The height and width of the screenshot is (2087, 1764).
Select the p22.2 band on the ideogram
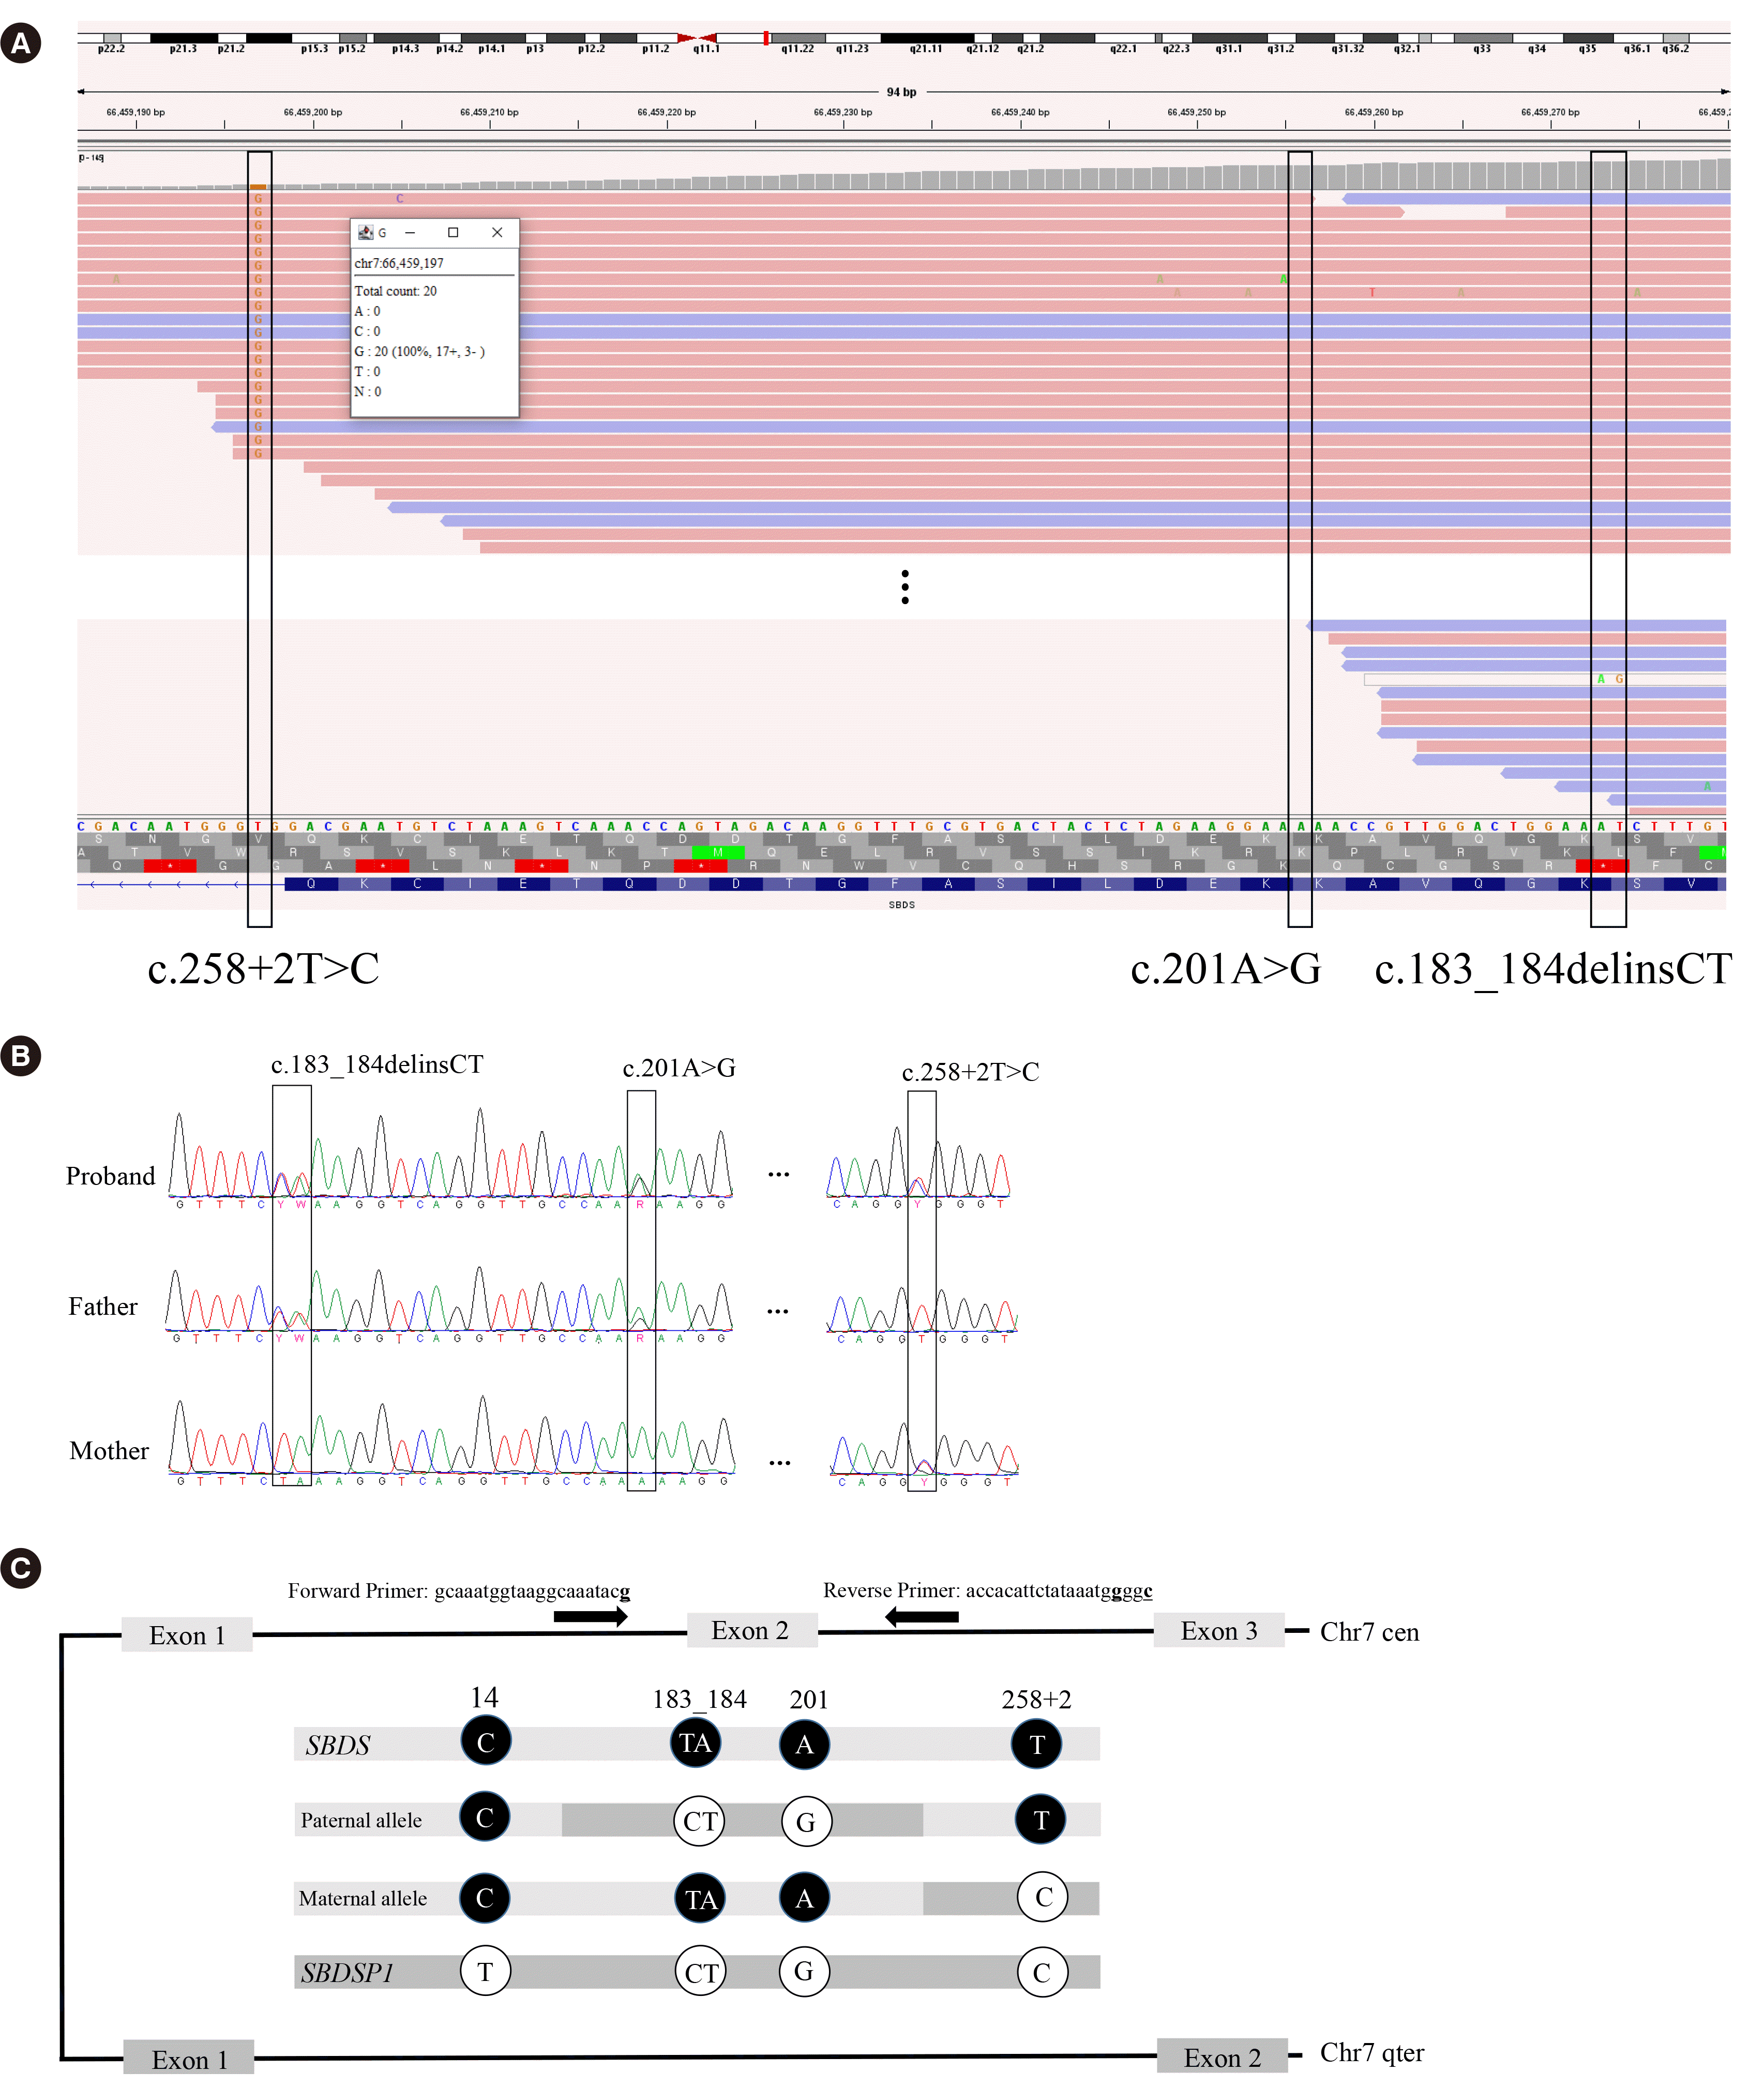(112, 38)
